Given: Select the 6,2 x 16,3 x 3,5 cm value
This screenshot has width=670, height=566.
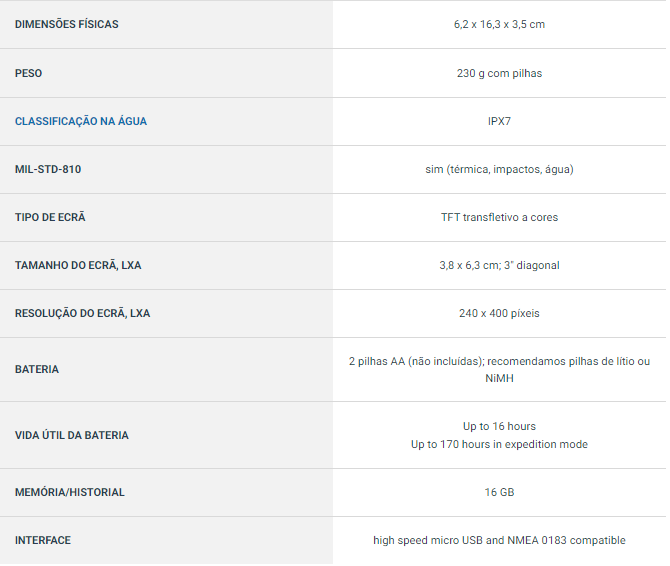Looking at the screenshot, I should pos(499,24).
